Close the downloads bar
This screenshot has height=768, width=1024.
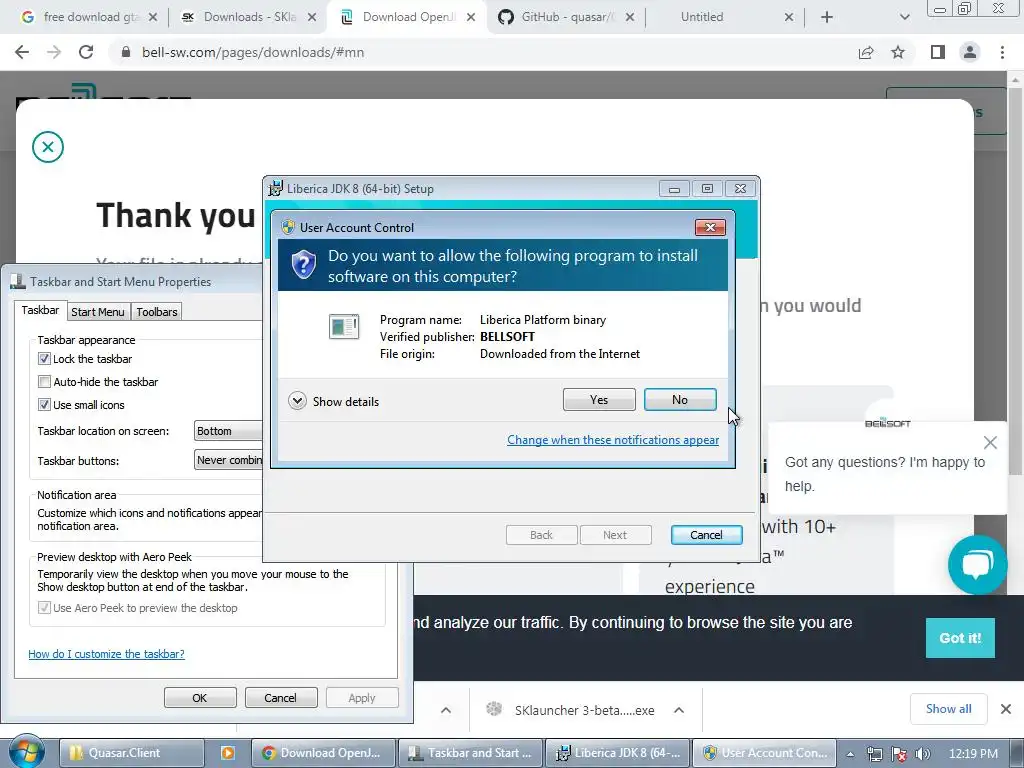(1006, 709)
